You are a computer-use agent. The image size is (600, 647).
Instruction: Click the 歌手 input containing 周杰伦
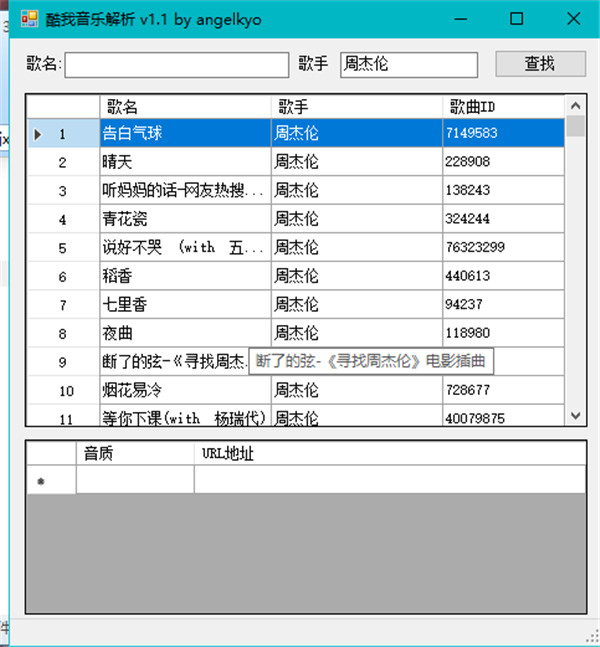(x=409, y=65)
